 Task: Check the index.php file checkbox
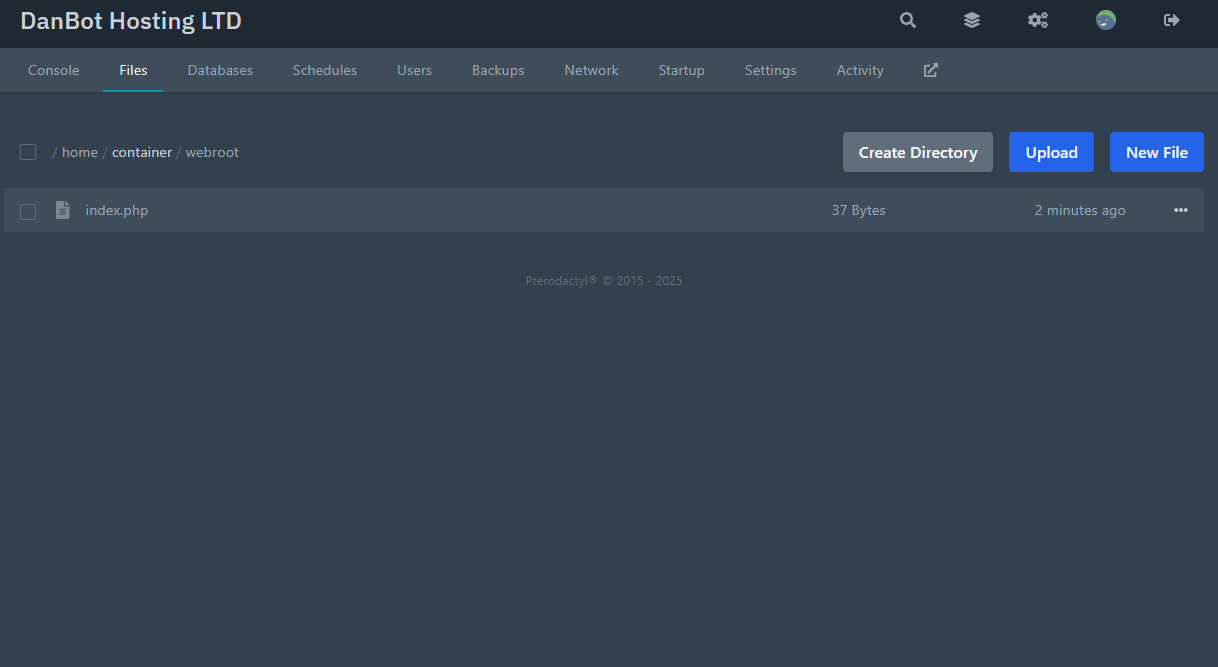(28, 211)
